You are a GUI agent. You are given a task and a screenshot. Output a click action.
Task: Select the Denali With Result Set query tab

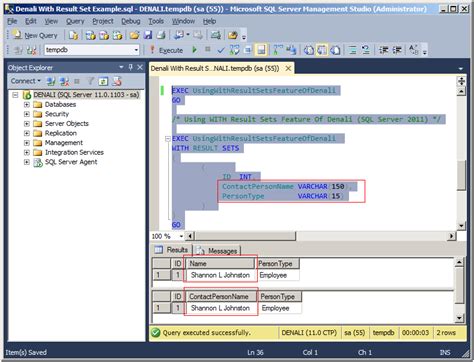tap(215, 68)
